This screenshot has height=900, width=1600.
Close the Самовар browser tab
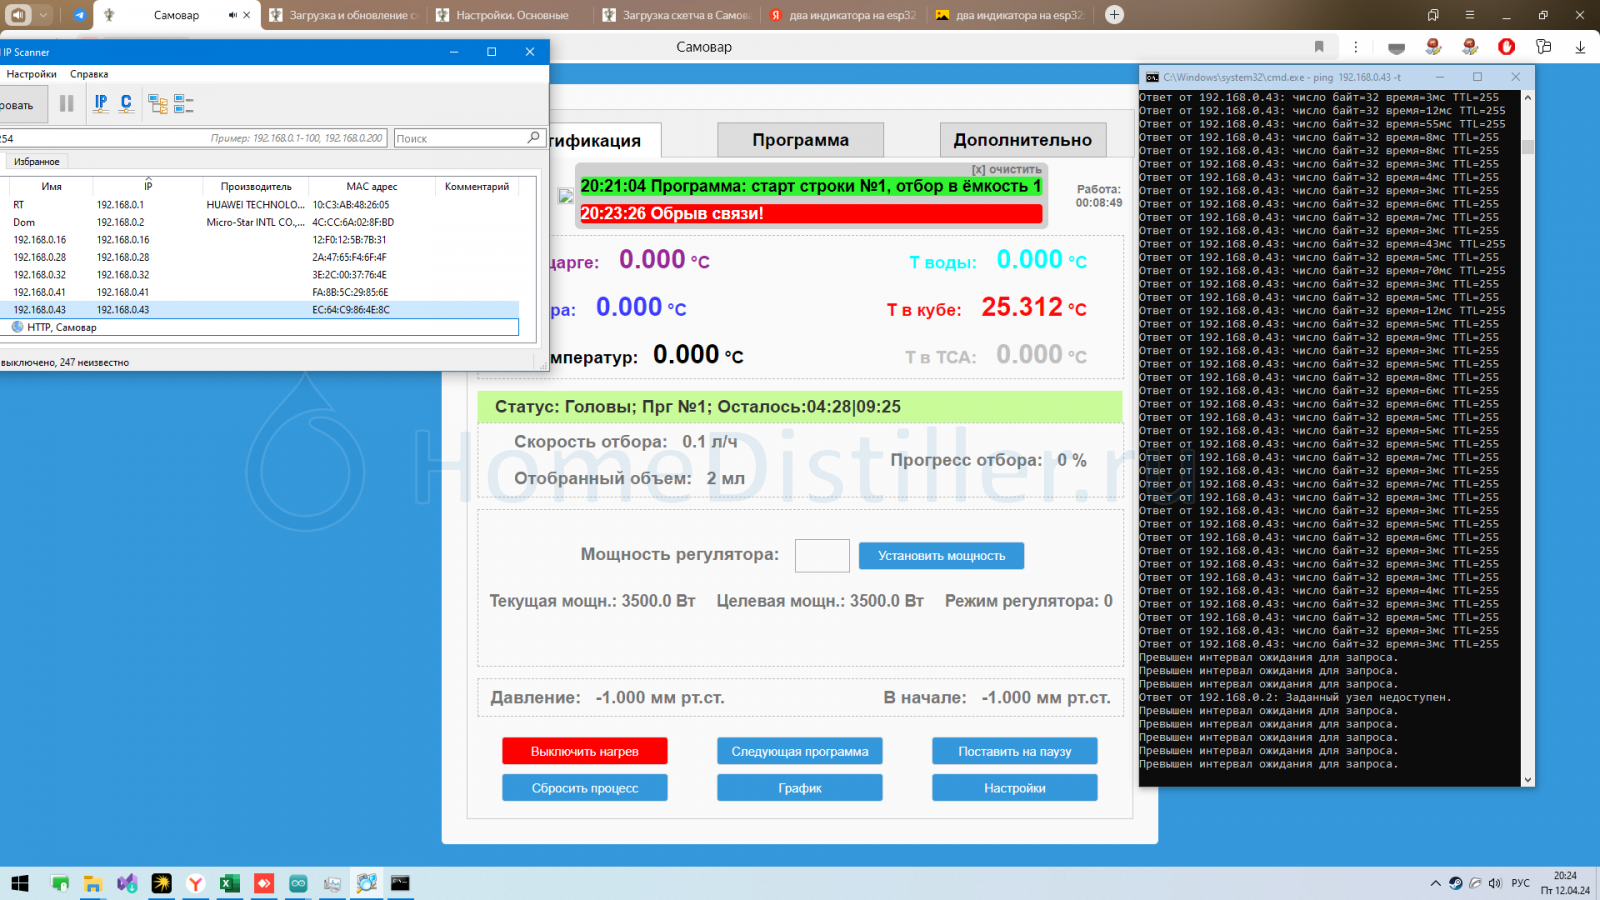pos(247,15)
